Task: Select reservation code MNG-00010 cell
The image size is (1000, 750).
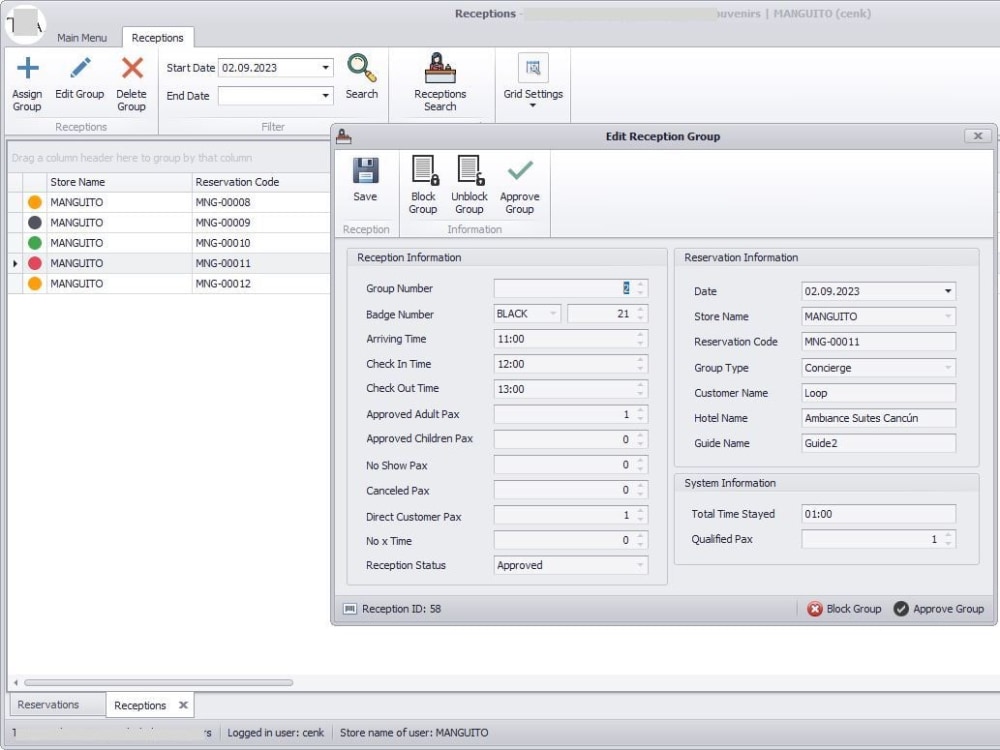Action: (260, 243)
